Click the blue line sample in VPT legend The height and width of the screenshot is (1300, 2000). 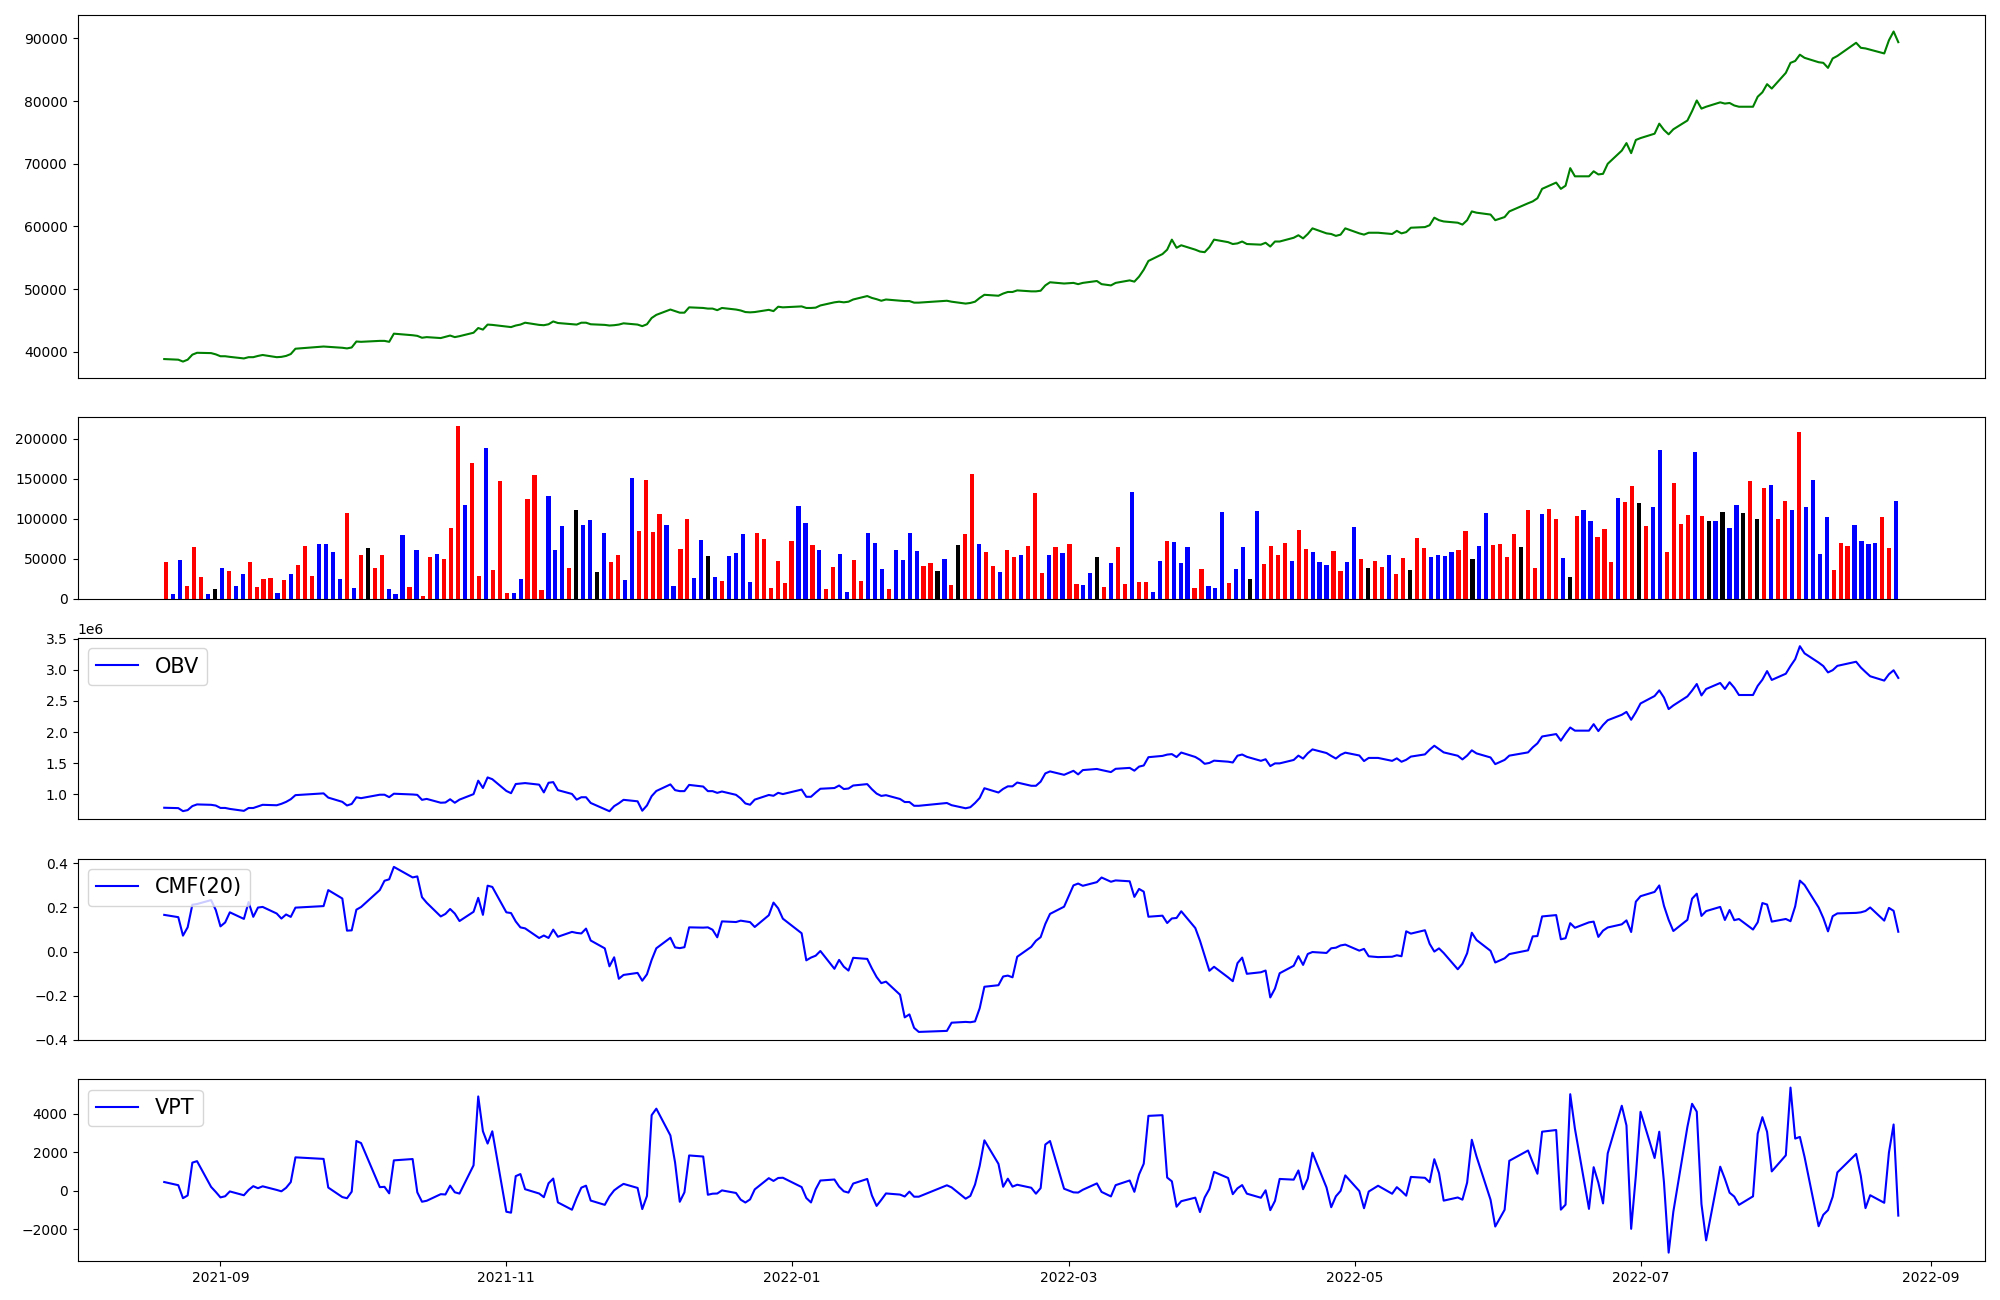point(118,1107)
